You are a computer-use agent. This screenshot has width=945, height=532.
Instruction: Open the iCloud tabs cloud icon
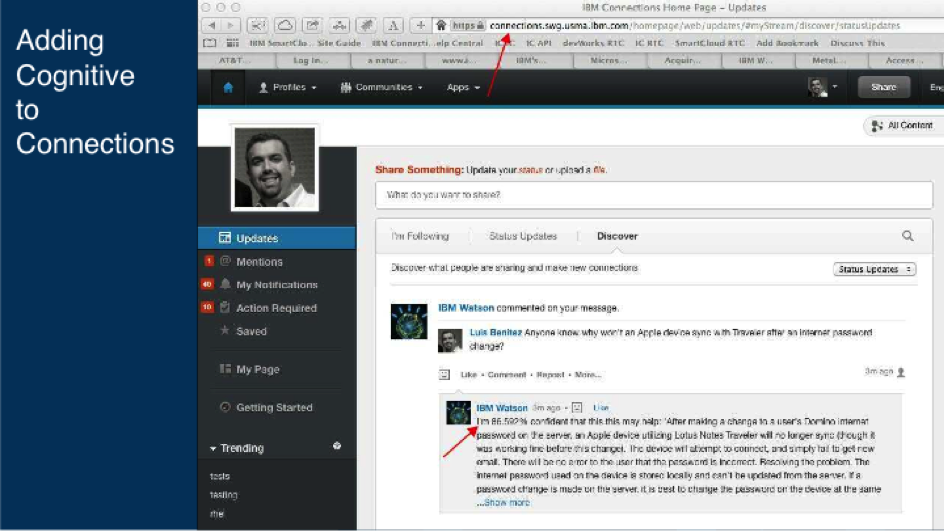pyautogui.click(x=284, y=25)
